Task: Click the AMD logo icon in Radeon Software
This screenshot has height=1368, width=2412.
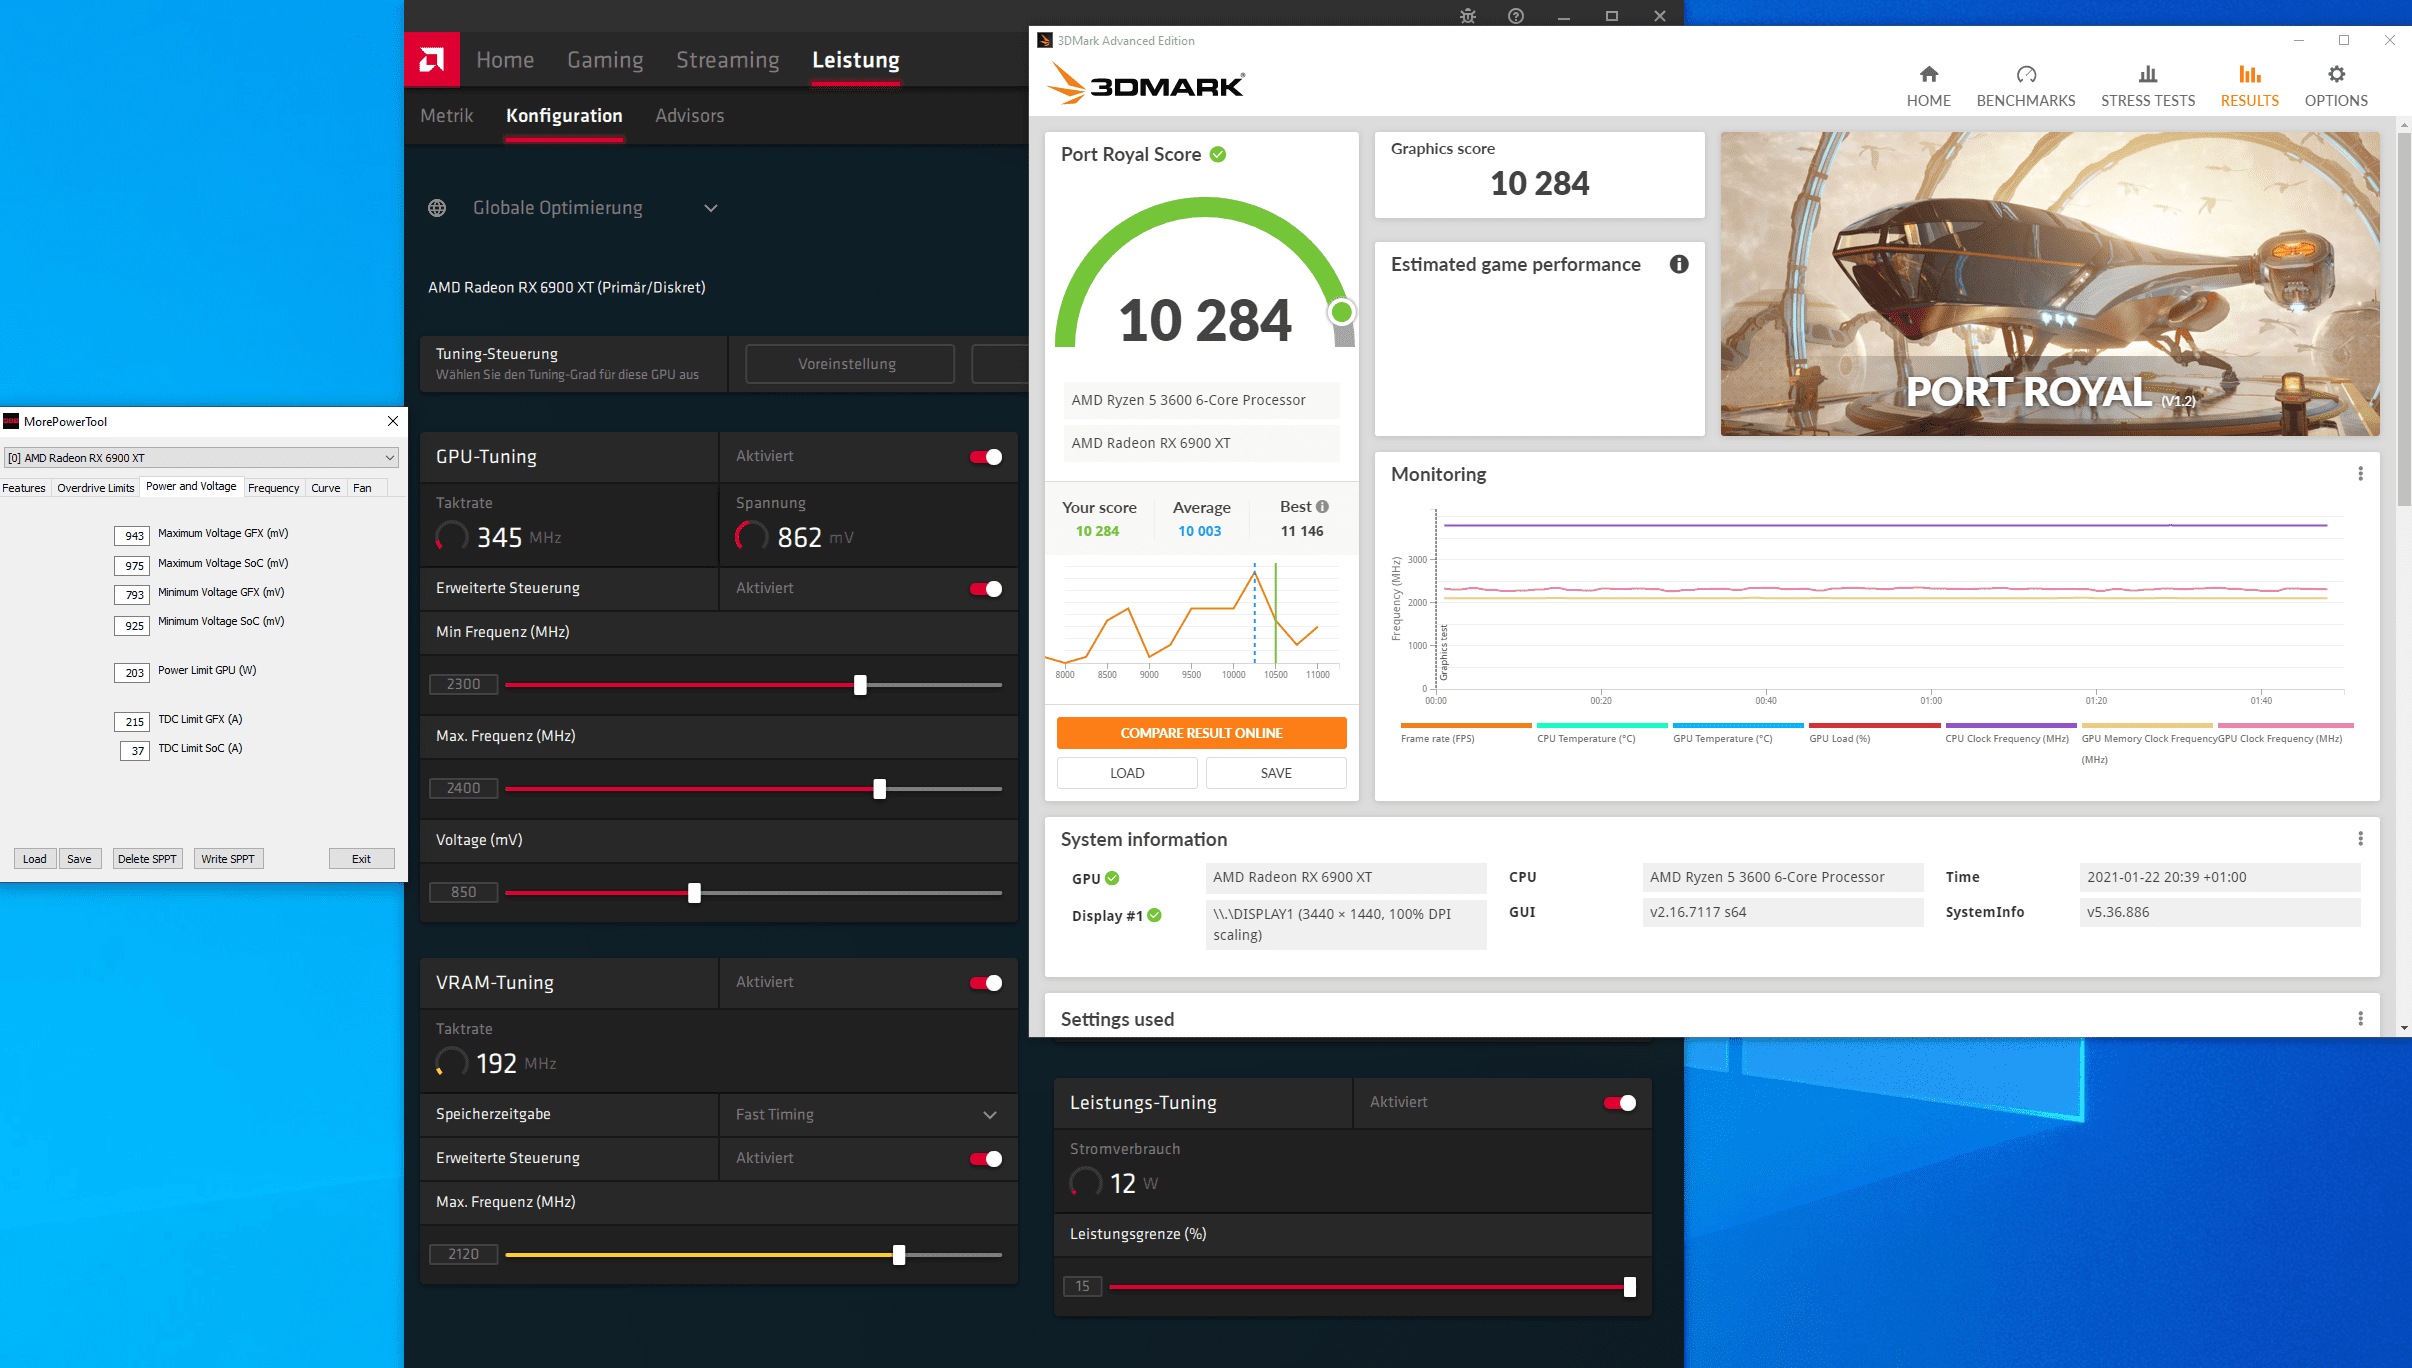Action: coord(432,60)
